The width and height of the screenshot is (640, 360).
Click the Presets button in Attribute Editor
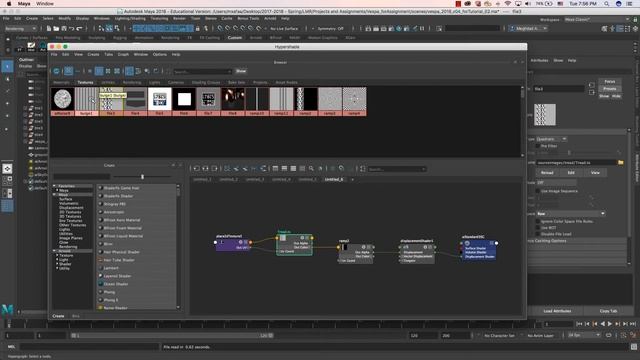pos(610,89)
